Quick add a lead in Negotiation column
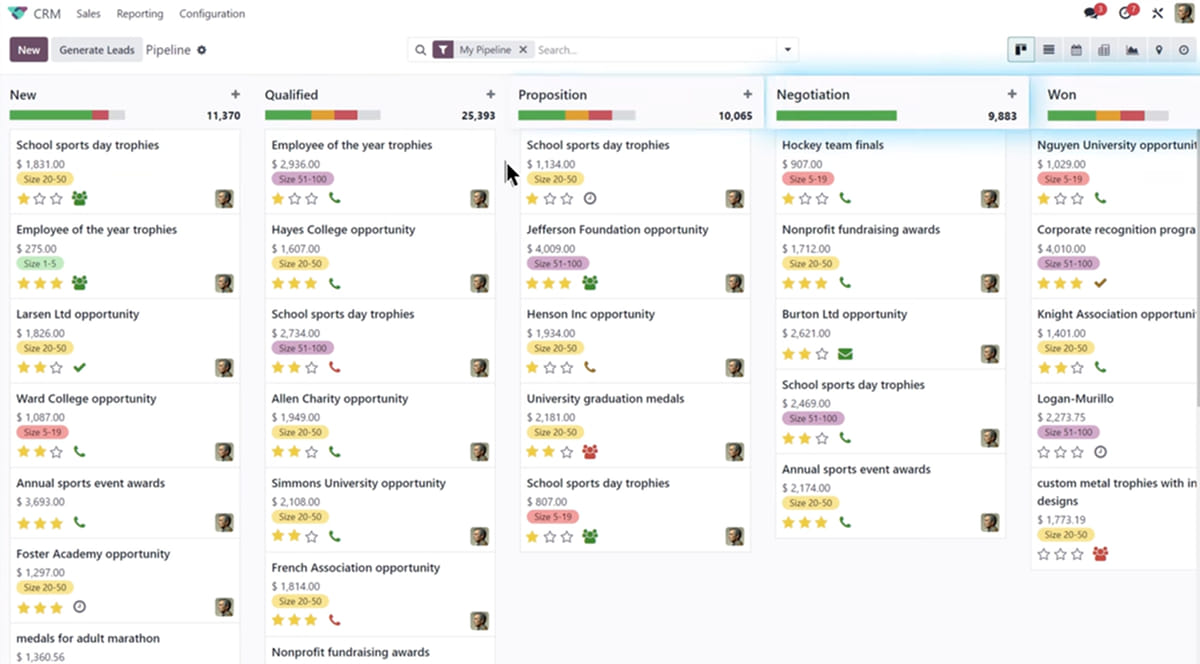The width and height of the screenshot is (1200, 664). click(1012, 95)
